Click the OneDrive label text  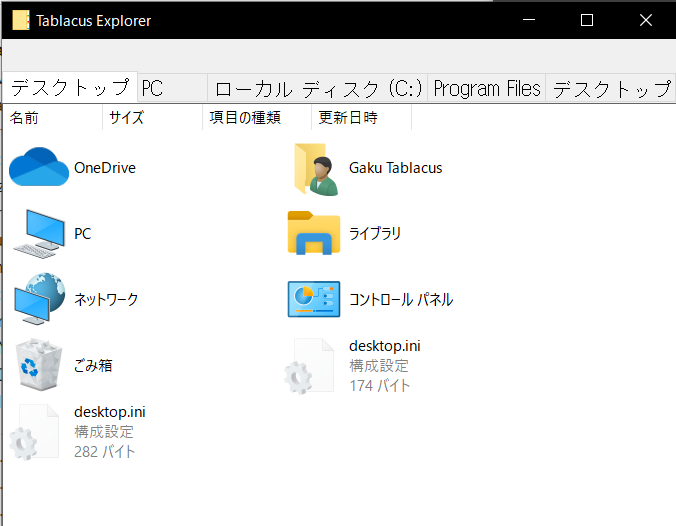pos(105,168)
